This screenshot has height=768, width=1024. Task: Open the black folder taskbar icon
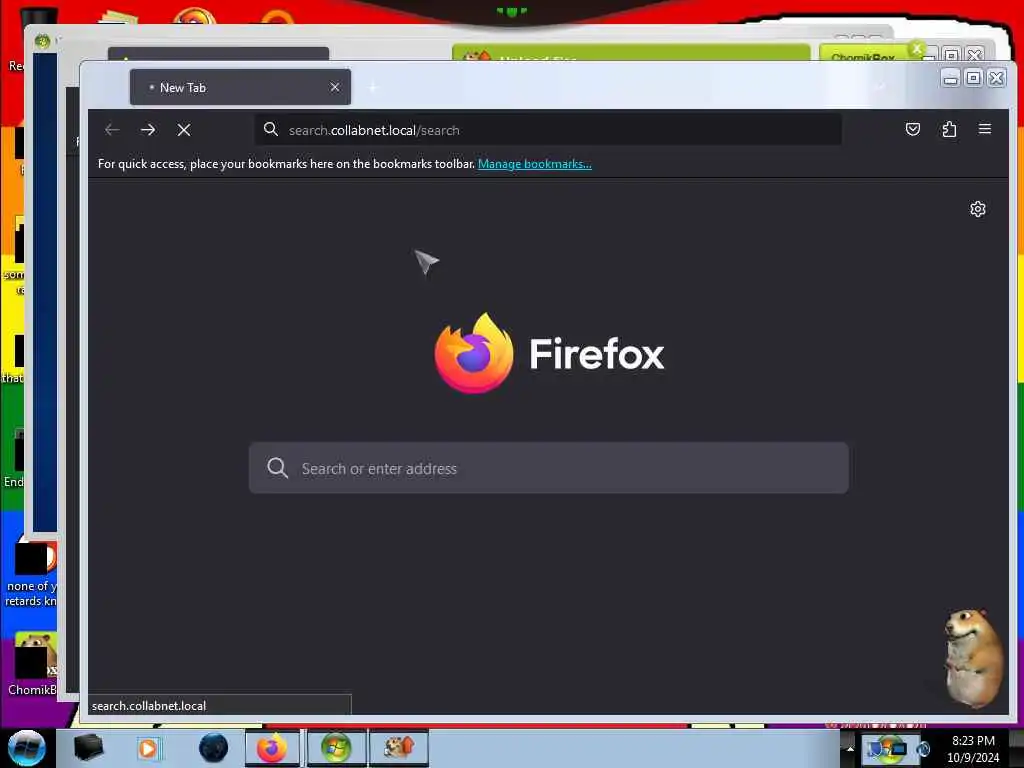click(88, 748)
